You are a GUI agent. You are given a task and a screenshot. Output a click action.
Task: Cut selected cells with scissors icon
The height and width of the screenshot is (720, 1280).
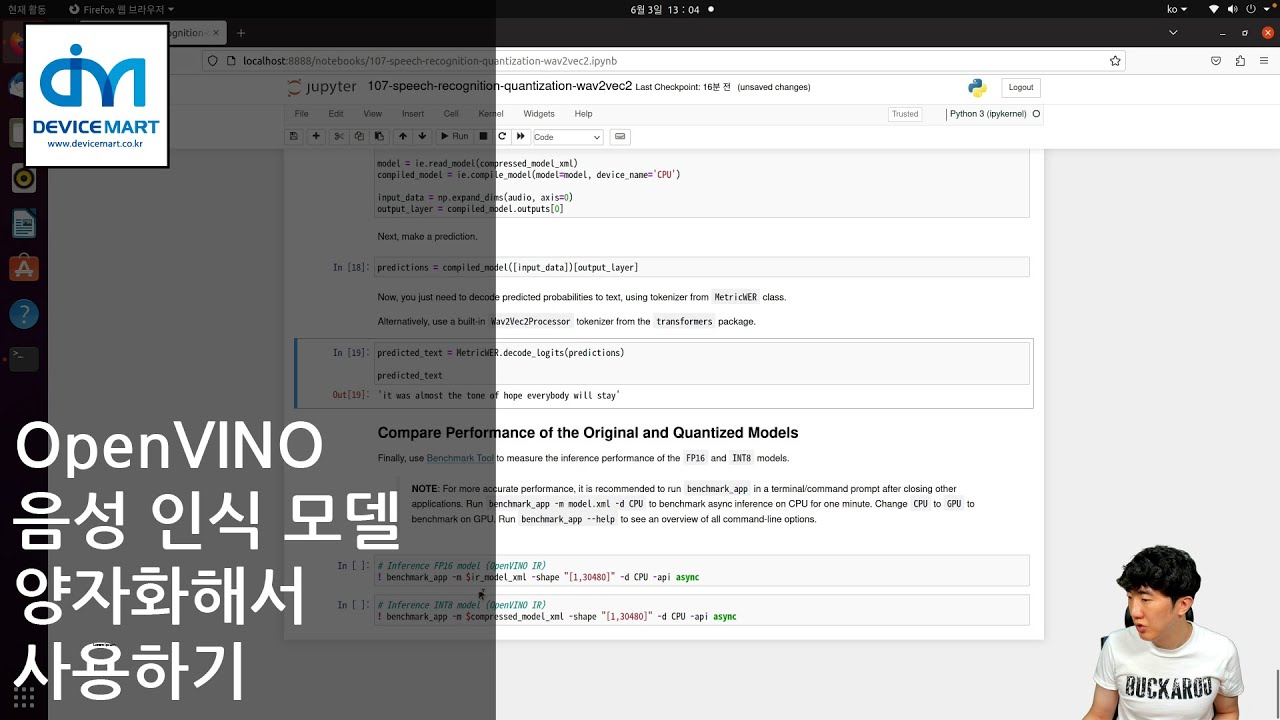click(339, 136)
